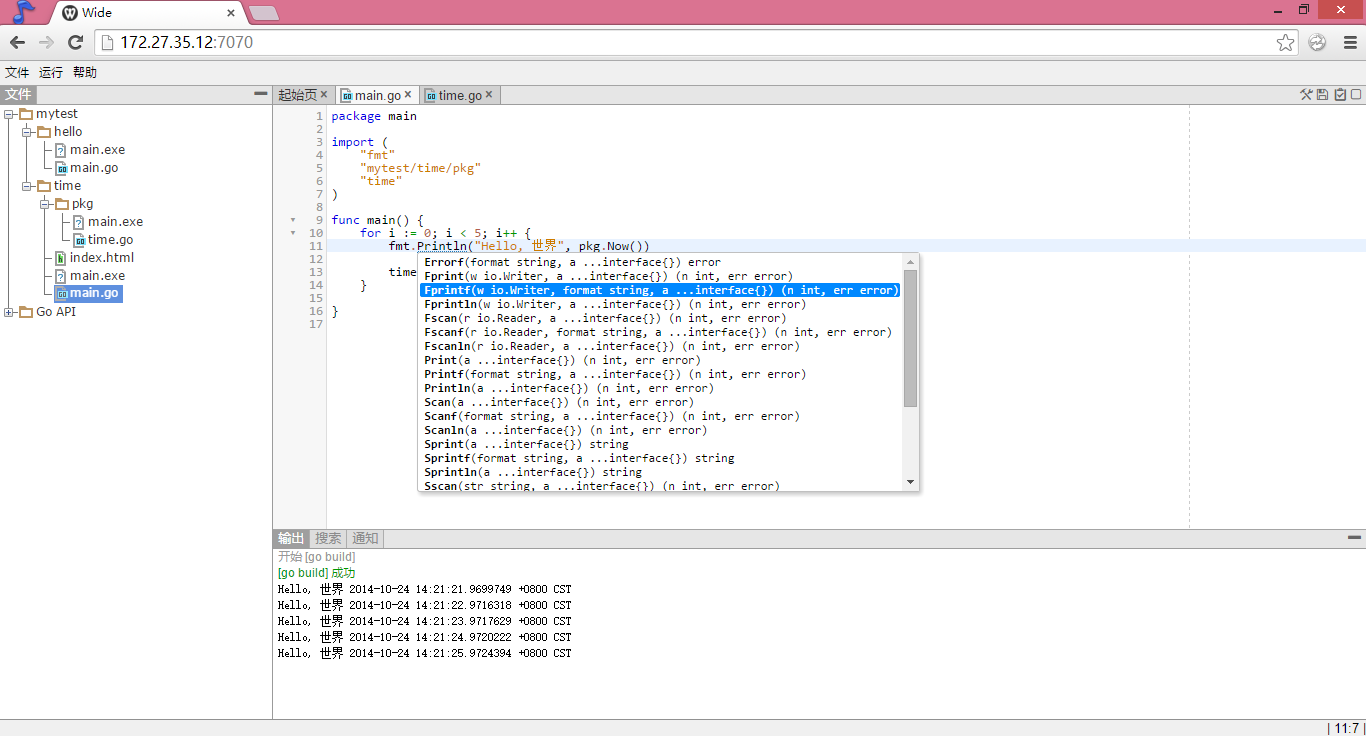
Task: Close the main.go editor tab
Action: 408,94
